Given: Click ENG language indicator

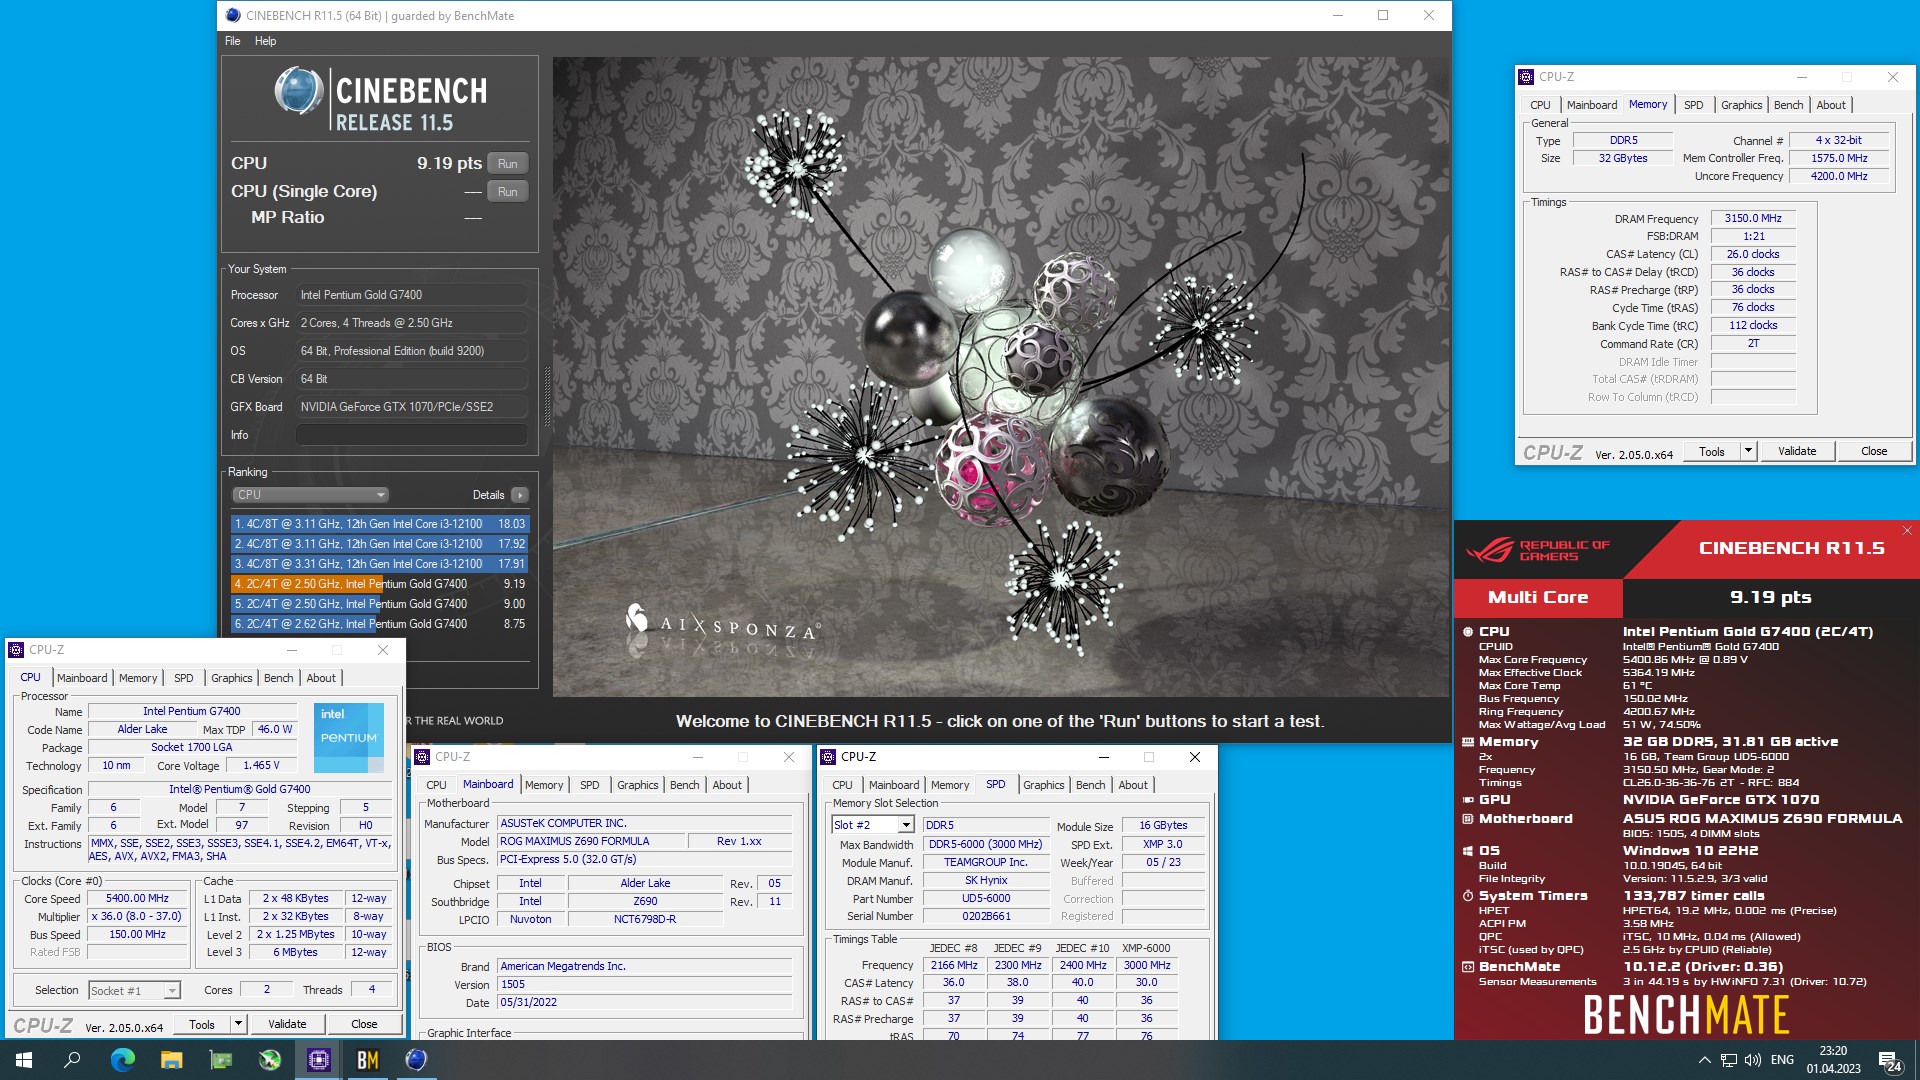Looking at the screenshot, I should (x=1782, y=1060).
